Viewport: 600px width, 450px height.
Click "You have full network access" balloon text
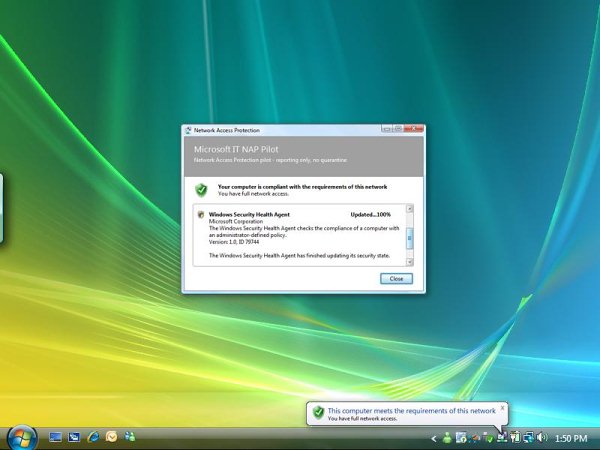(x=362, y=419)
